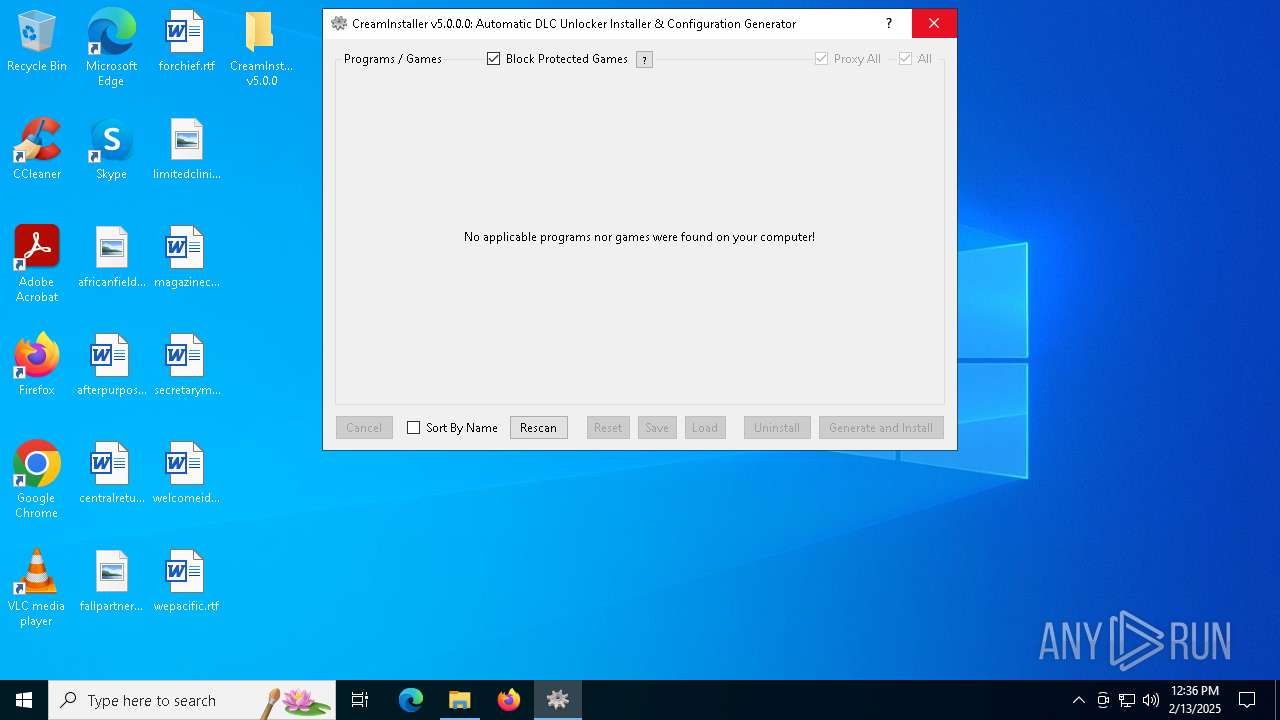Click CreamInstaller taskbar button
1280x720 pixels.
click(x=558, y=700)
